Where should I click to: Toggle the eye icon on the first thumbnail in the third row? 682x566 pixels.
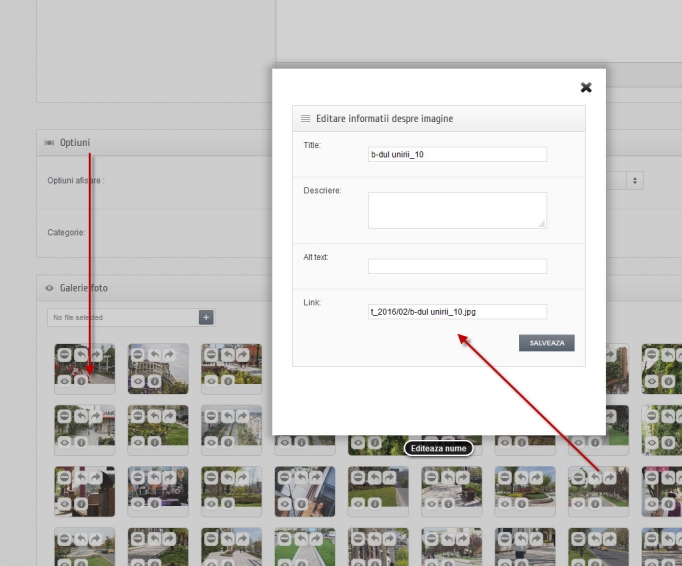pos(65,504)
